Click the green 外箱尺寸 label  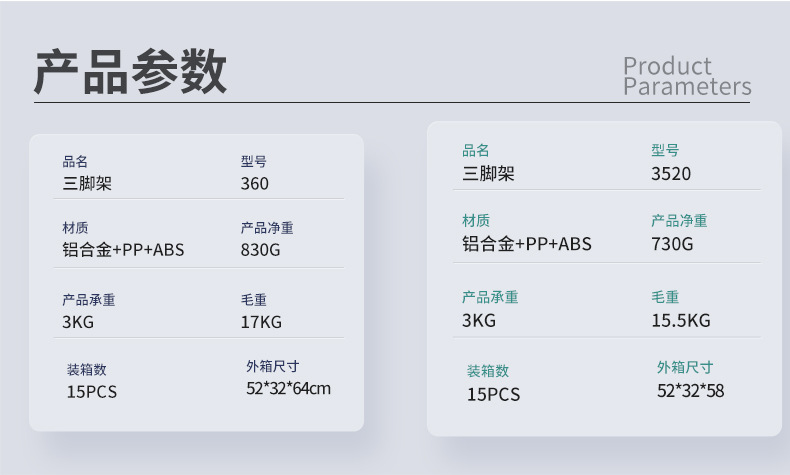[685, 367]
